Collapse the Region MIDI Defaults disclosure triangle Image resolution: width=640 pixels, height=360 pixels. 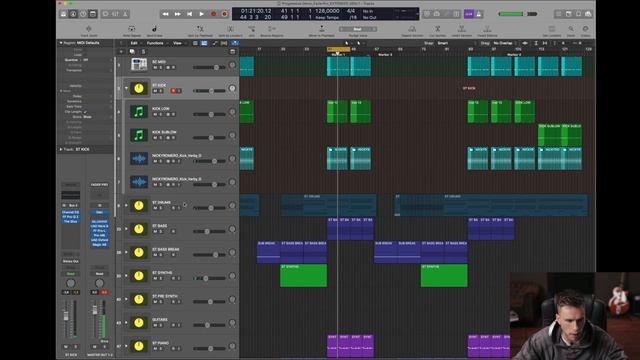61,42
